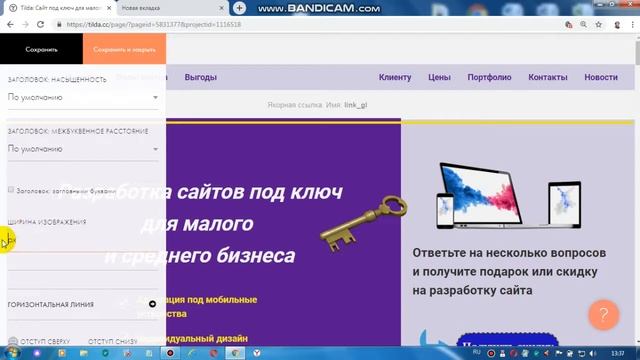This screenshot has height=360, width=640.
Task: Click the orange 'Сохранить и закрыть' button
Action: click(124, 49)
